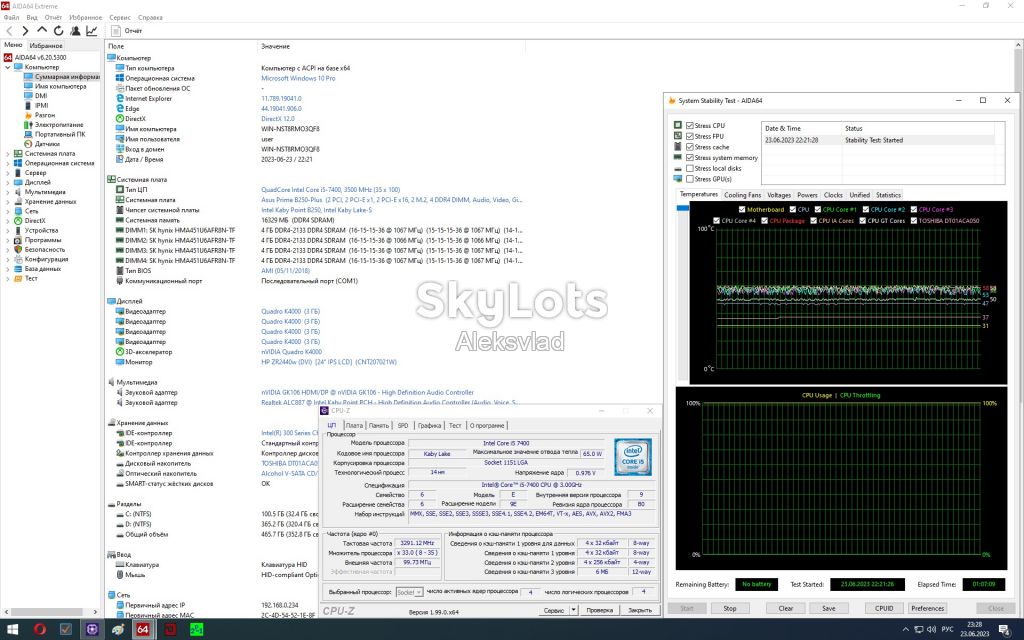This screenshot has height=640, width=1024.
Task: Open the Сервис menu
Action: tap(120, 18)
